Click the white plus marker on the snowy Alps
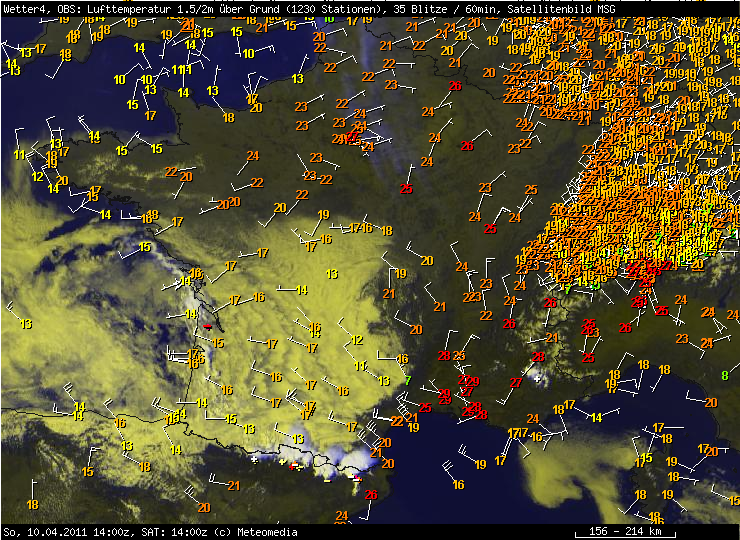This screenshot has height=540, width=740. tap(537, 379)
